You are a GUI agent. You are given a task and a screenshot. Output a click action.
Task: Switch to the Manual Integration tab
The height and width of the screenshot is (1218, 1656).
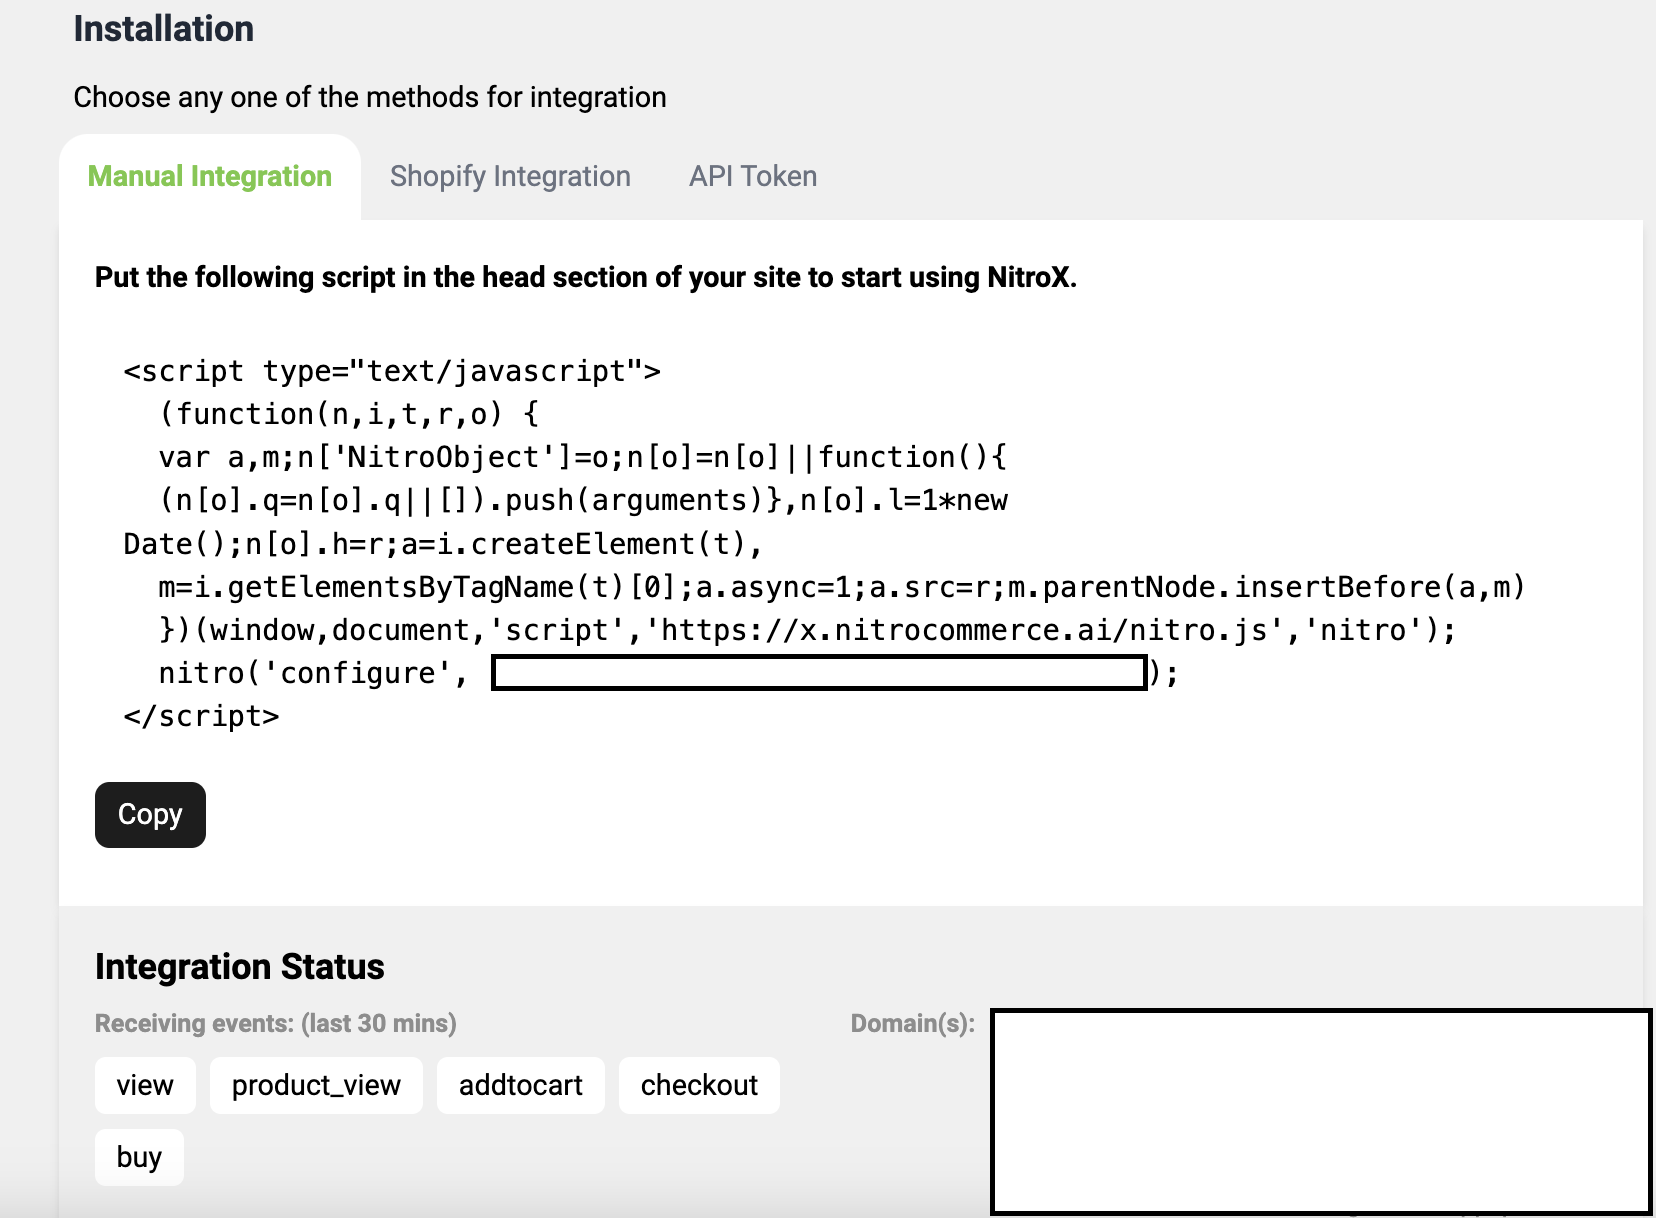point(210,177)
